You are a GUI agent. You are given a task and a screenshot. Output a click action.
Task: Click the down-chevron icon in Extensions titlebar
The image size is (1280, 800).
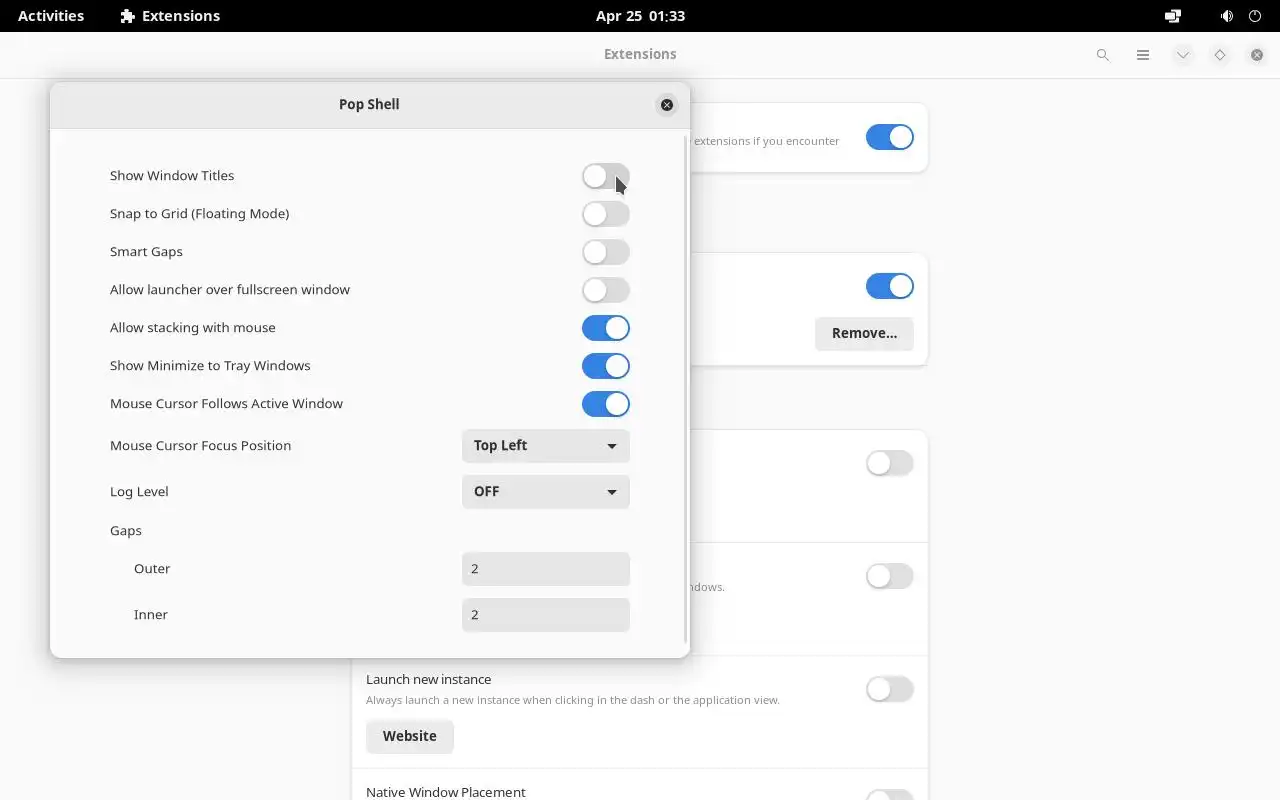pos(1183,55)
